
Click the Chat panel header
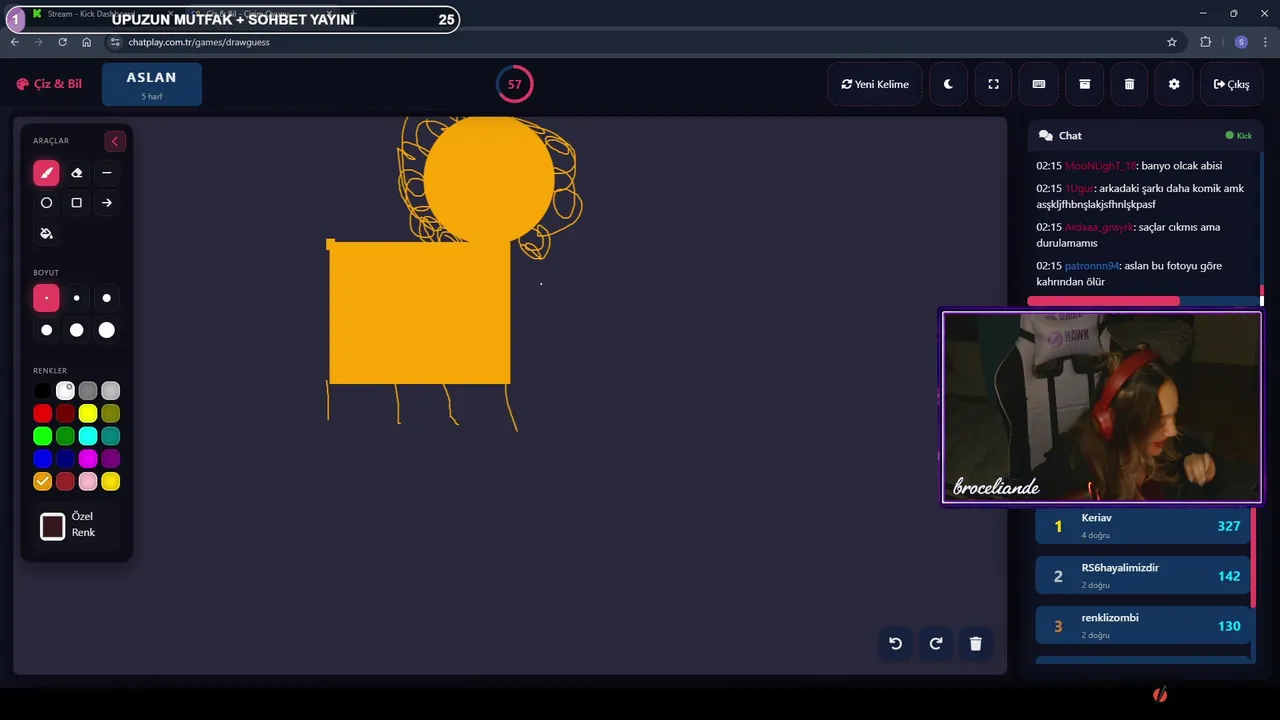[1145, 135]
